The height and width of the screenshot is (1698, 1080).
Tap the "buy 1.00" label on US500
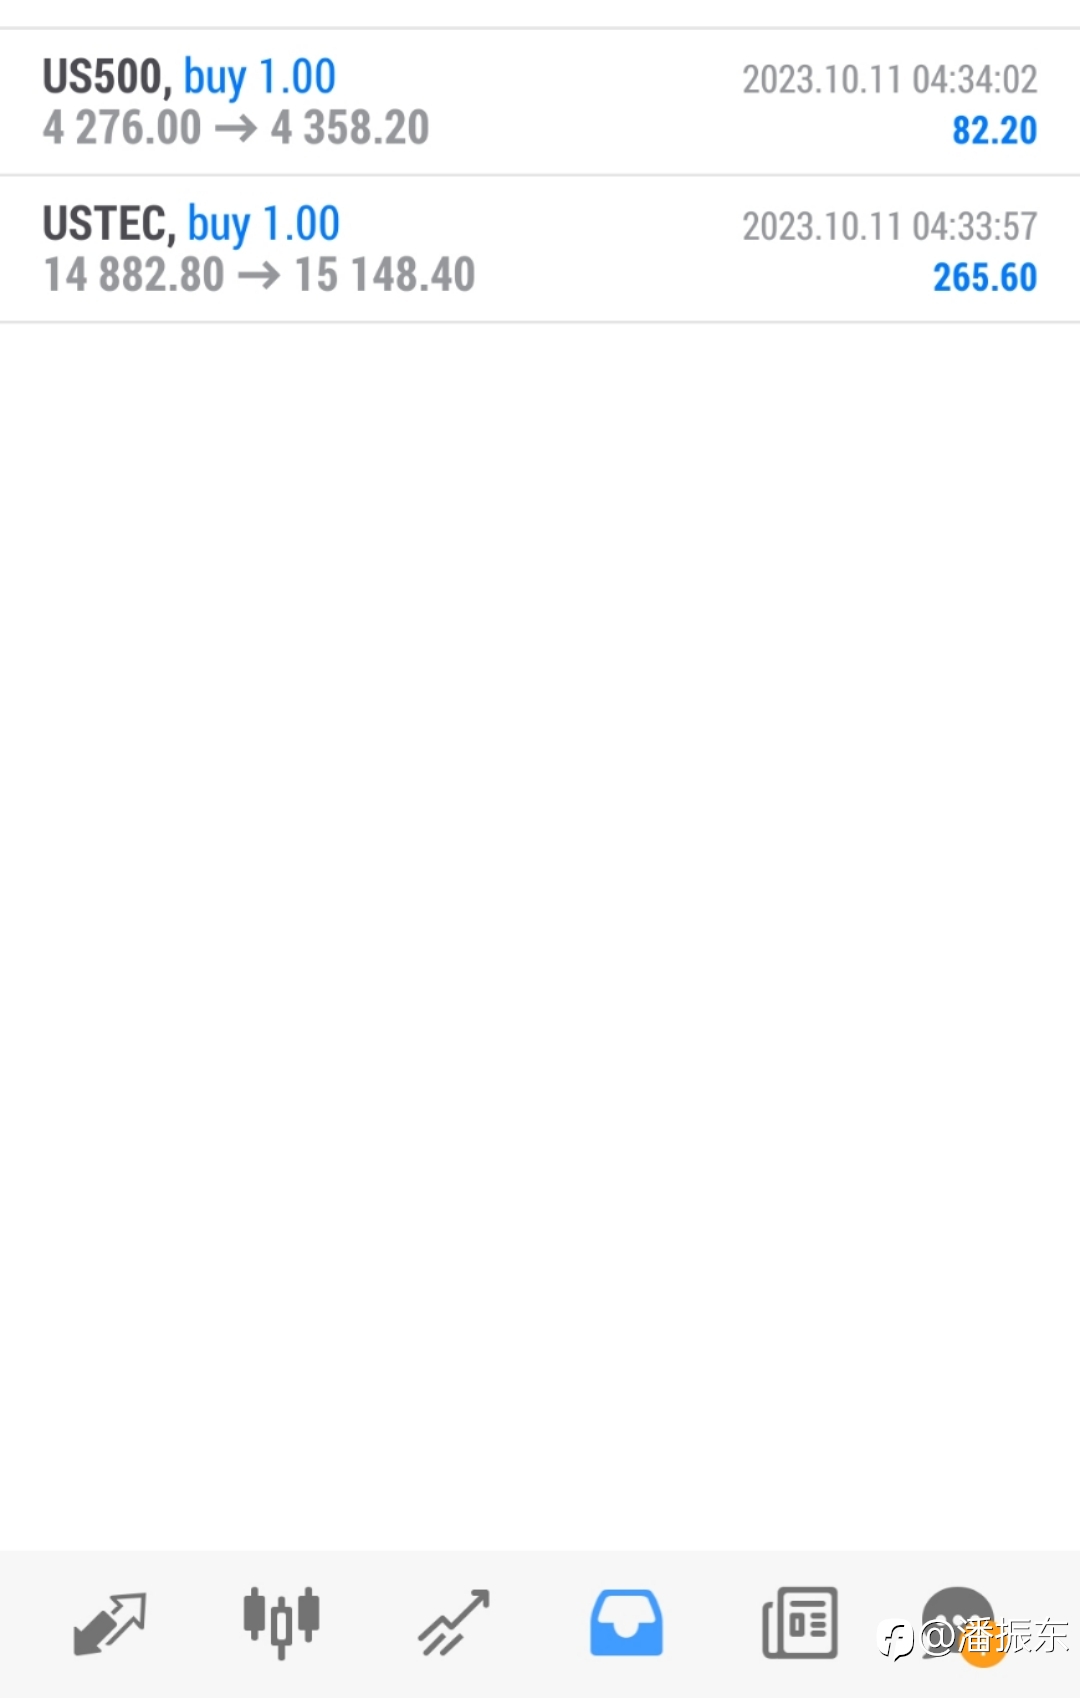click(260, 78)
